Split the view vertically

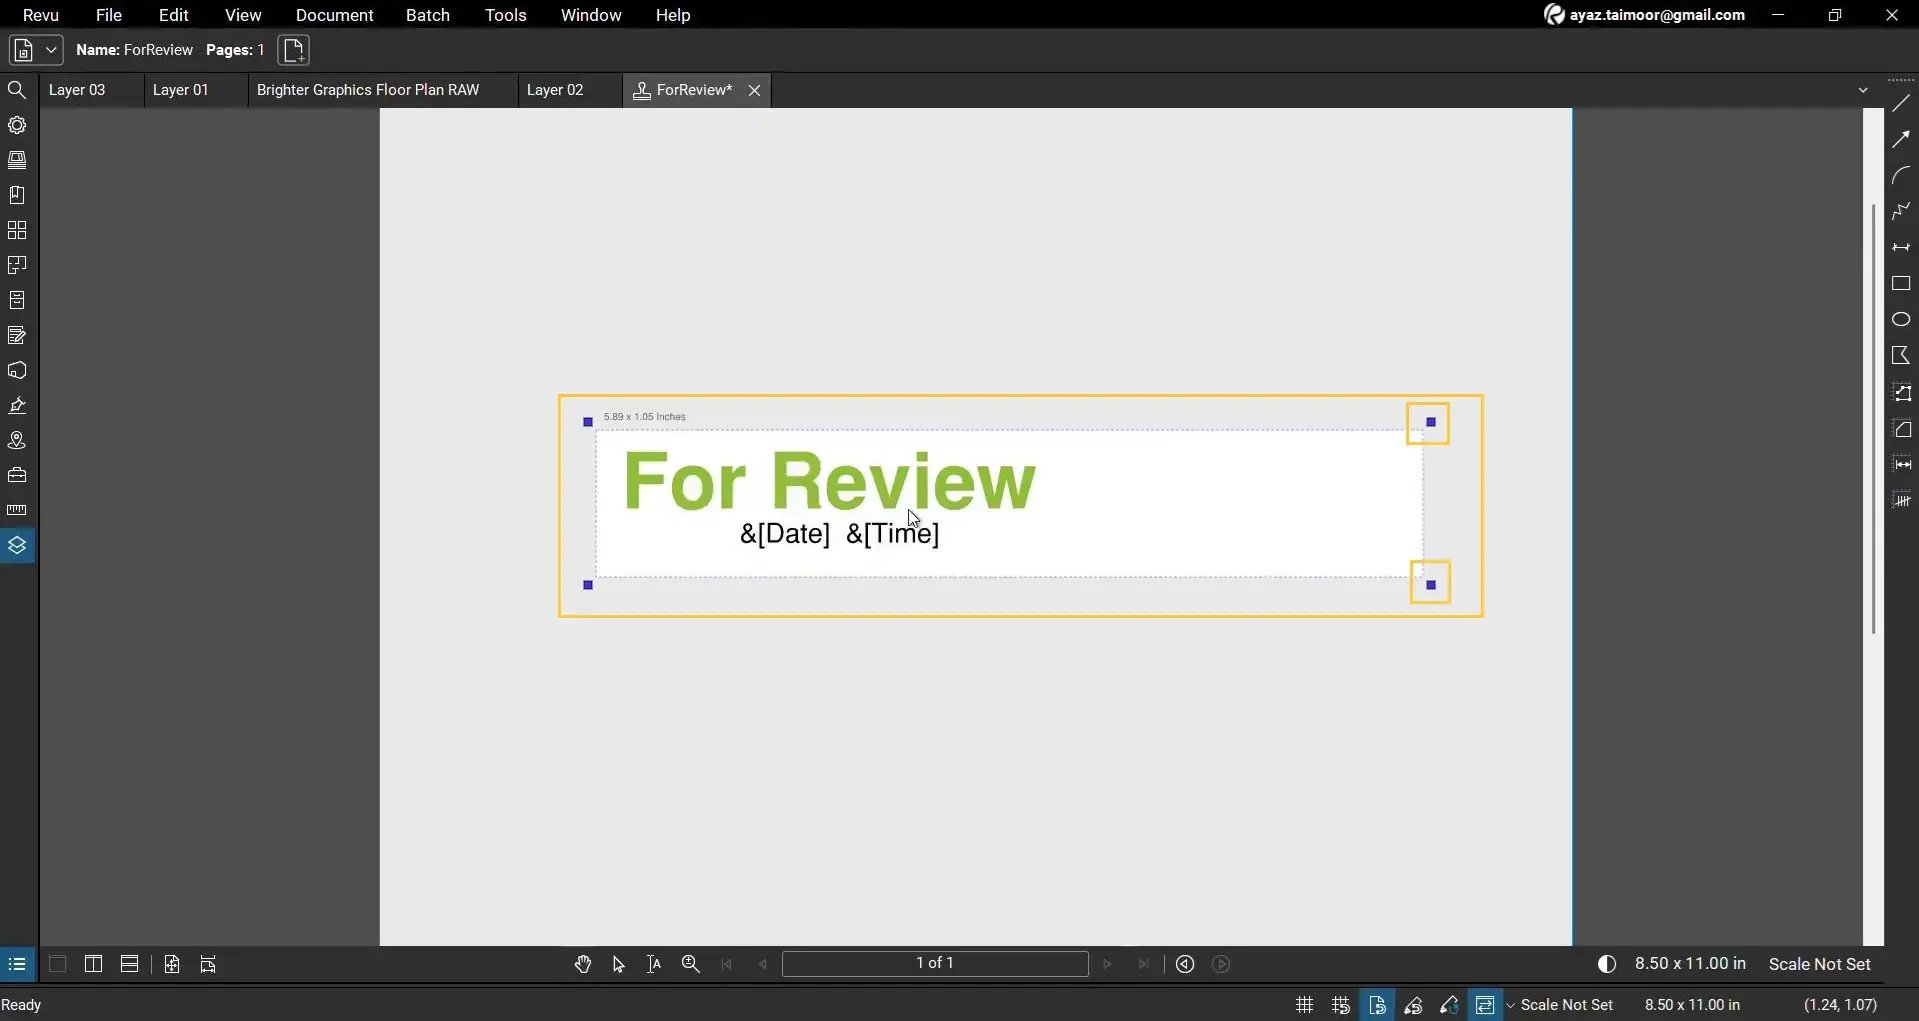93,965
